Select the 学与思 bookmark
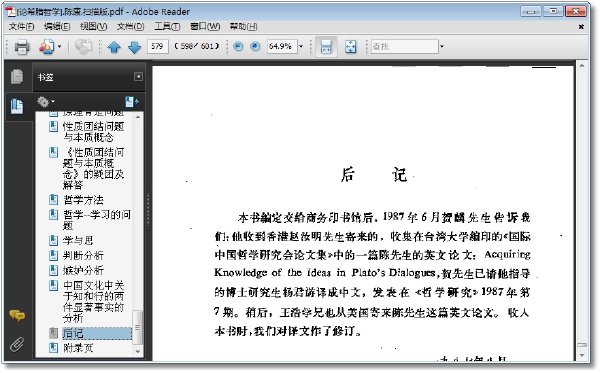 78,240
